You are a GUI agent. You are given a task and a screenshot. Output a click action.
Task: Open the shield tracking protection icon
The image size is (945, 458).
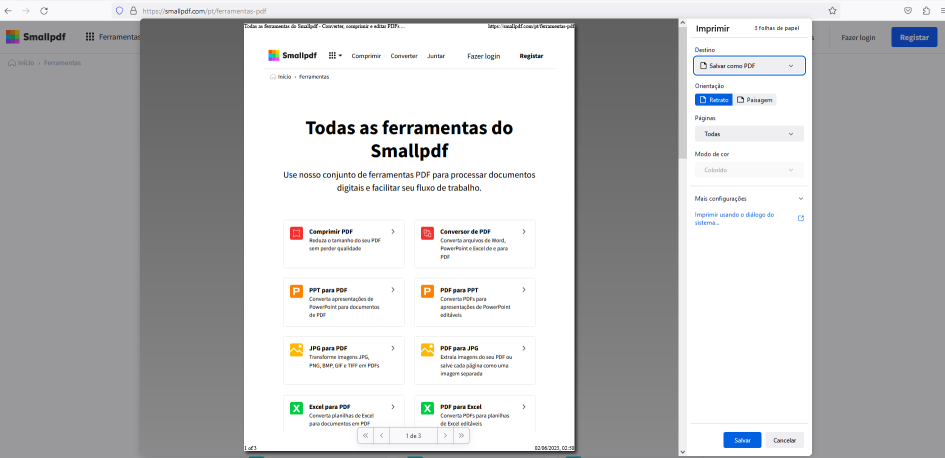pos(119,10)
